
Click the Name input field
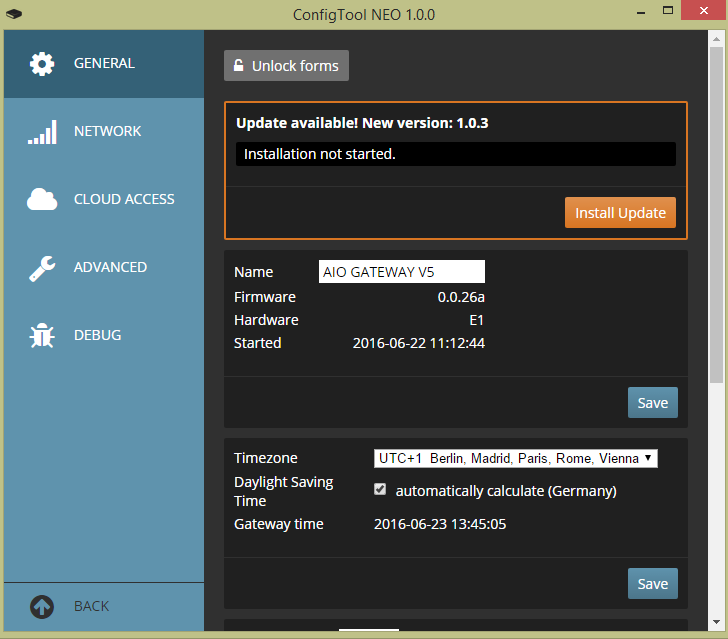[x=402, y=272]
